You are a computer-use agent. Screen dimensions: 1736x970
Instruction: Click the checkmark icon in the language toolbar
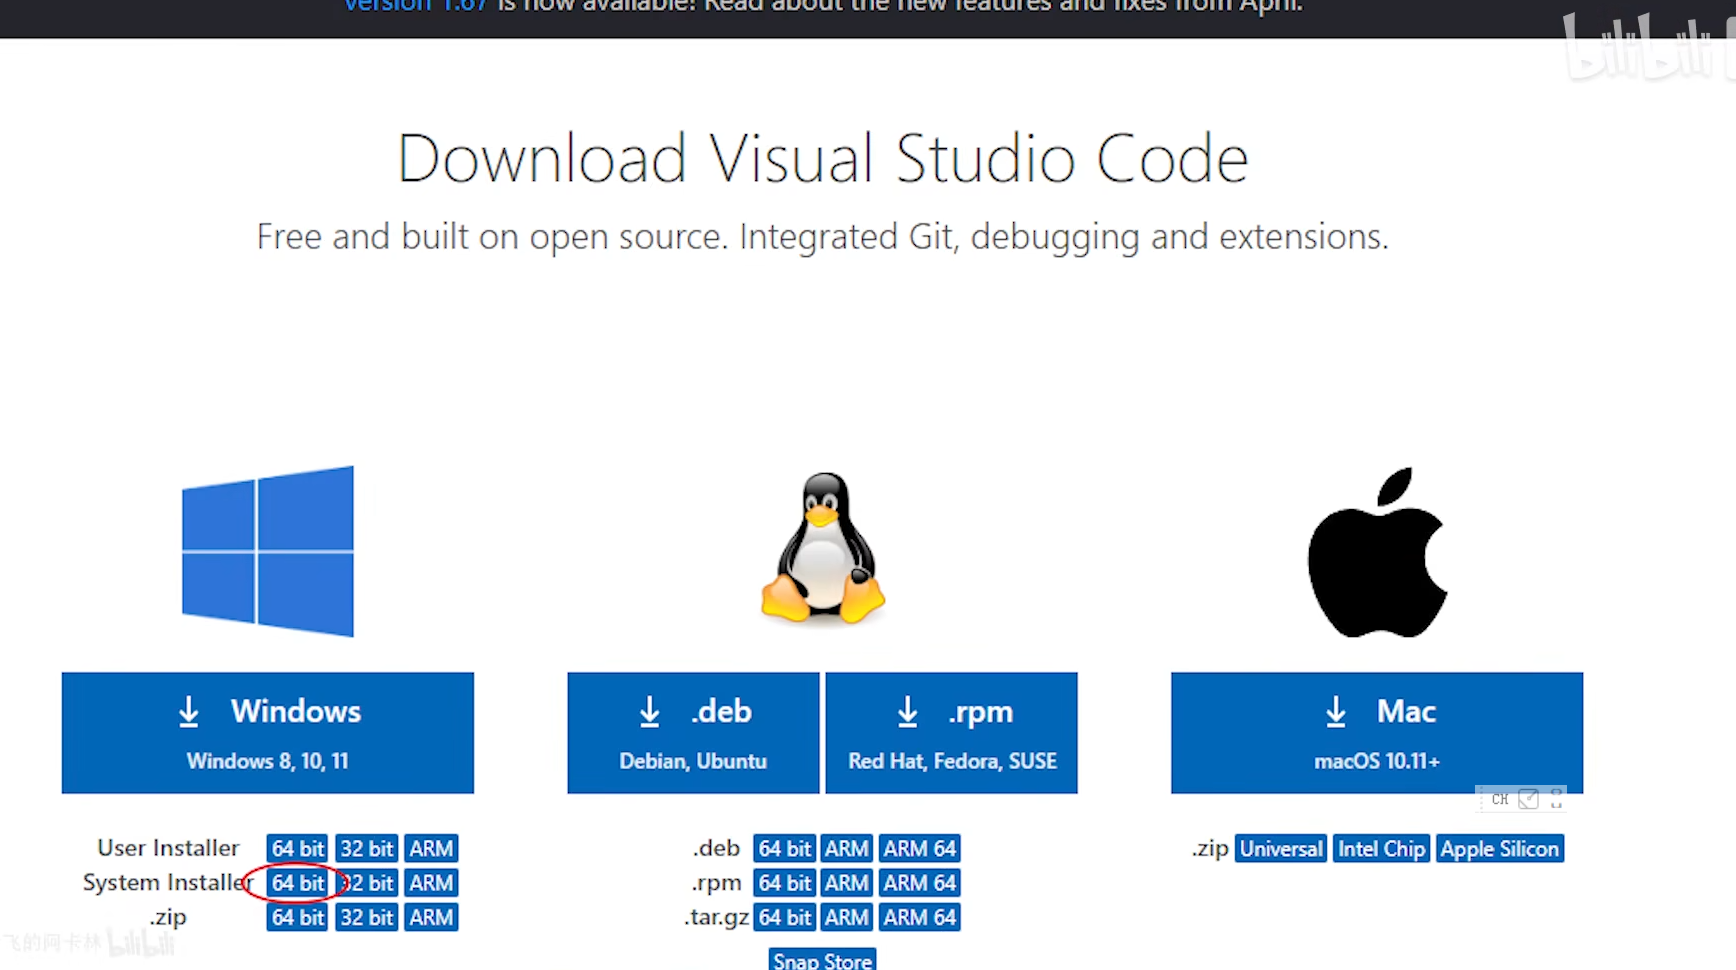point(1529,799)
